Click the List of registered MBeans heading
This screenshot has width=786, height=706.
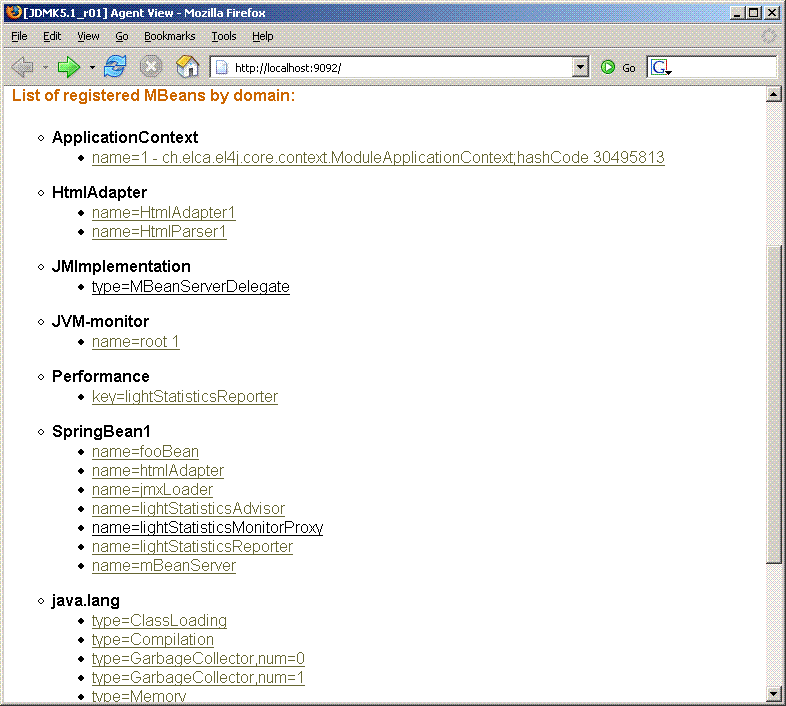point(153,96)
